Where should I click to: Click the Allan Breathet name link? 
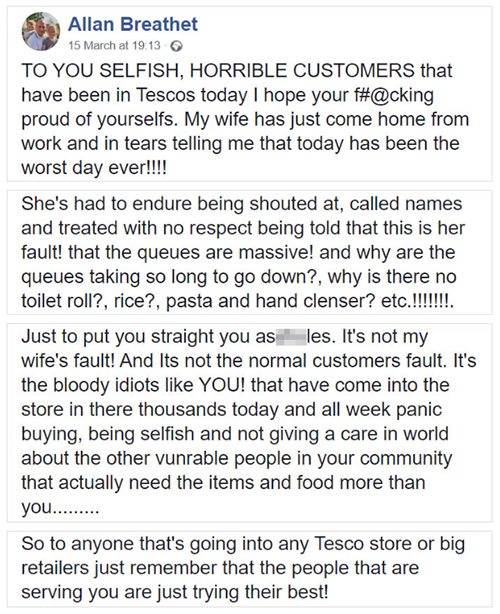pyautogui.click(x=133, y=24)
